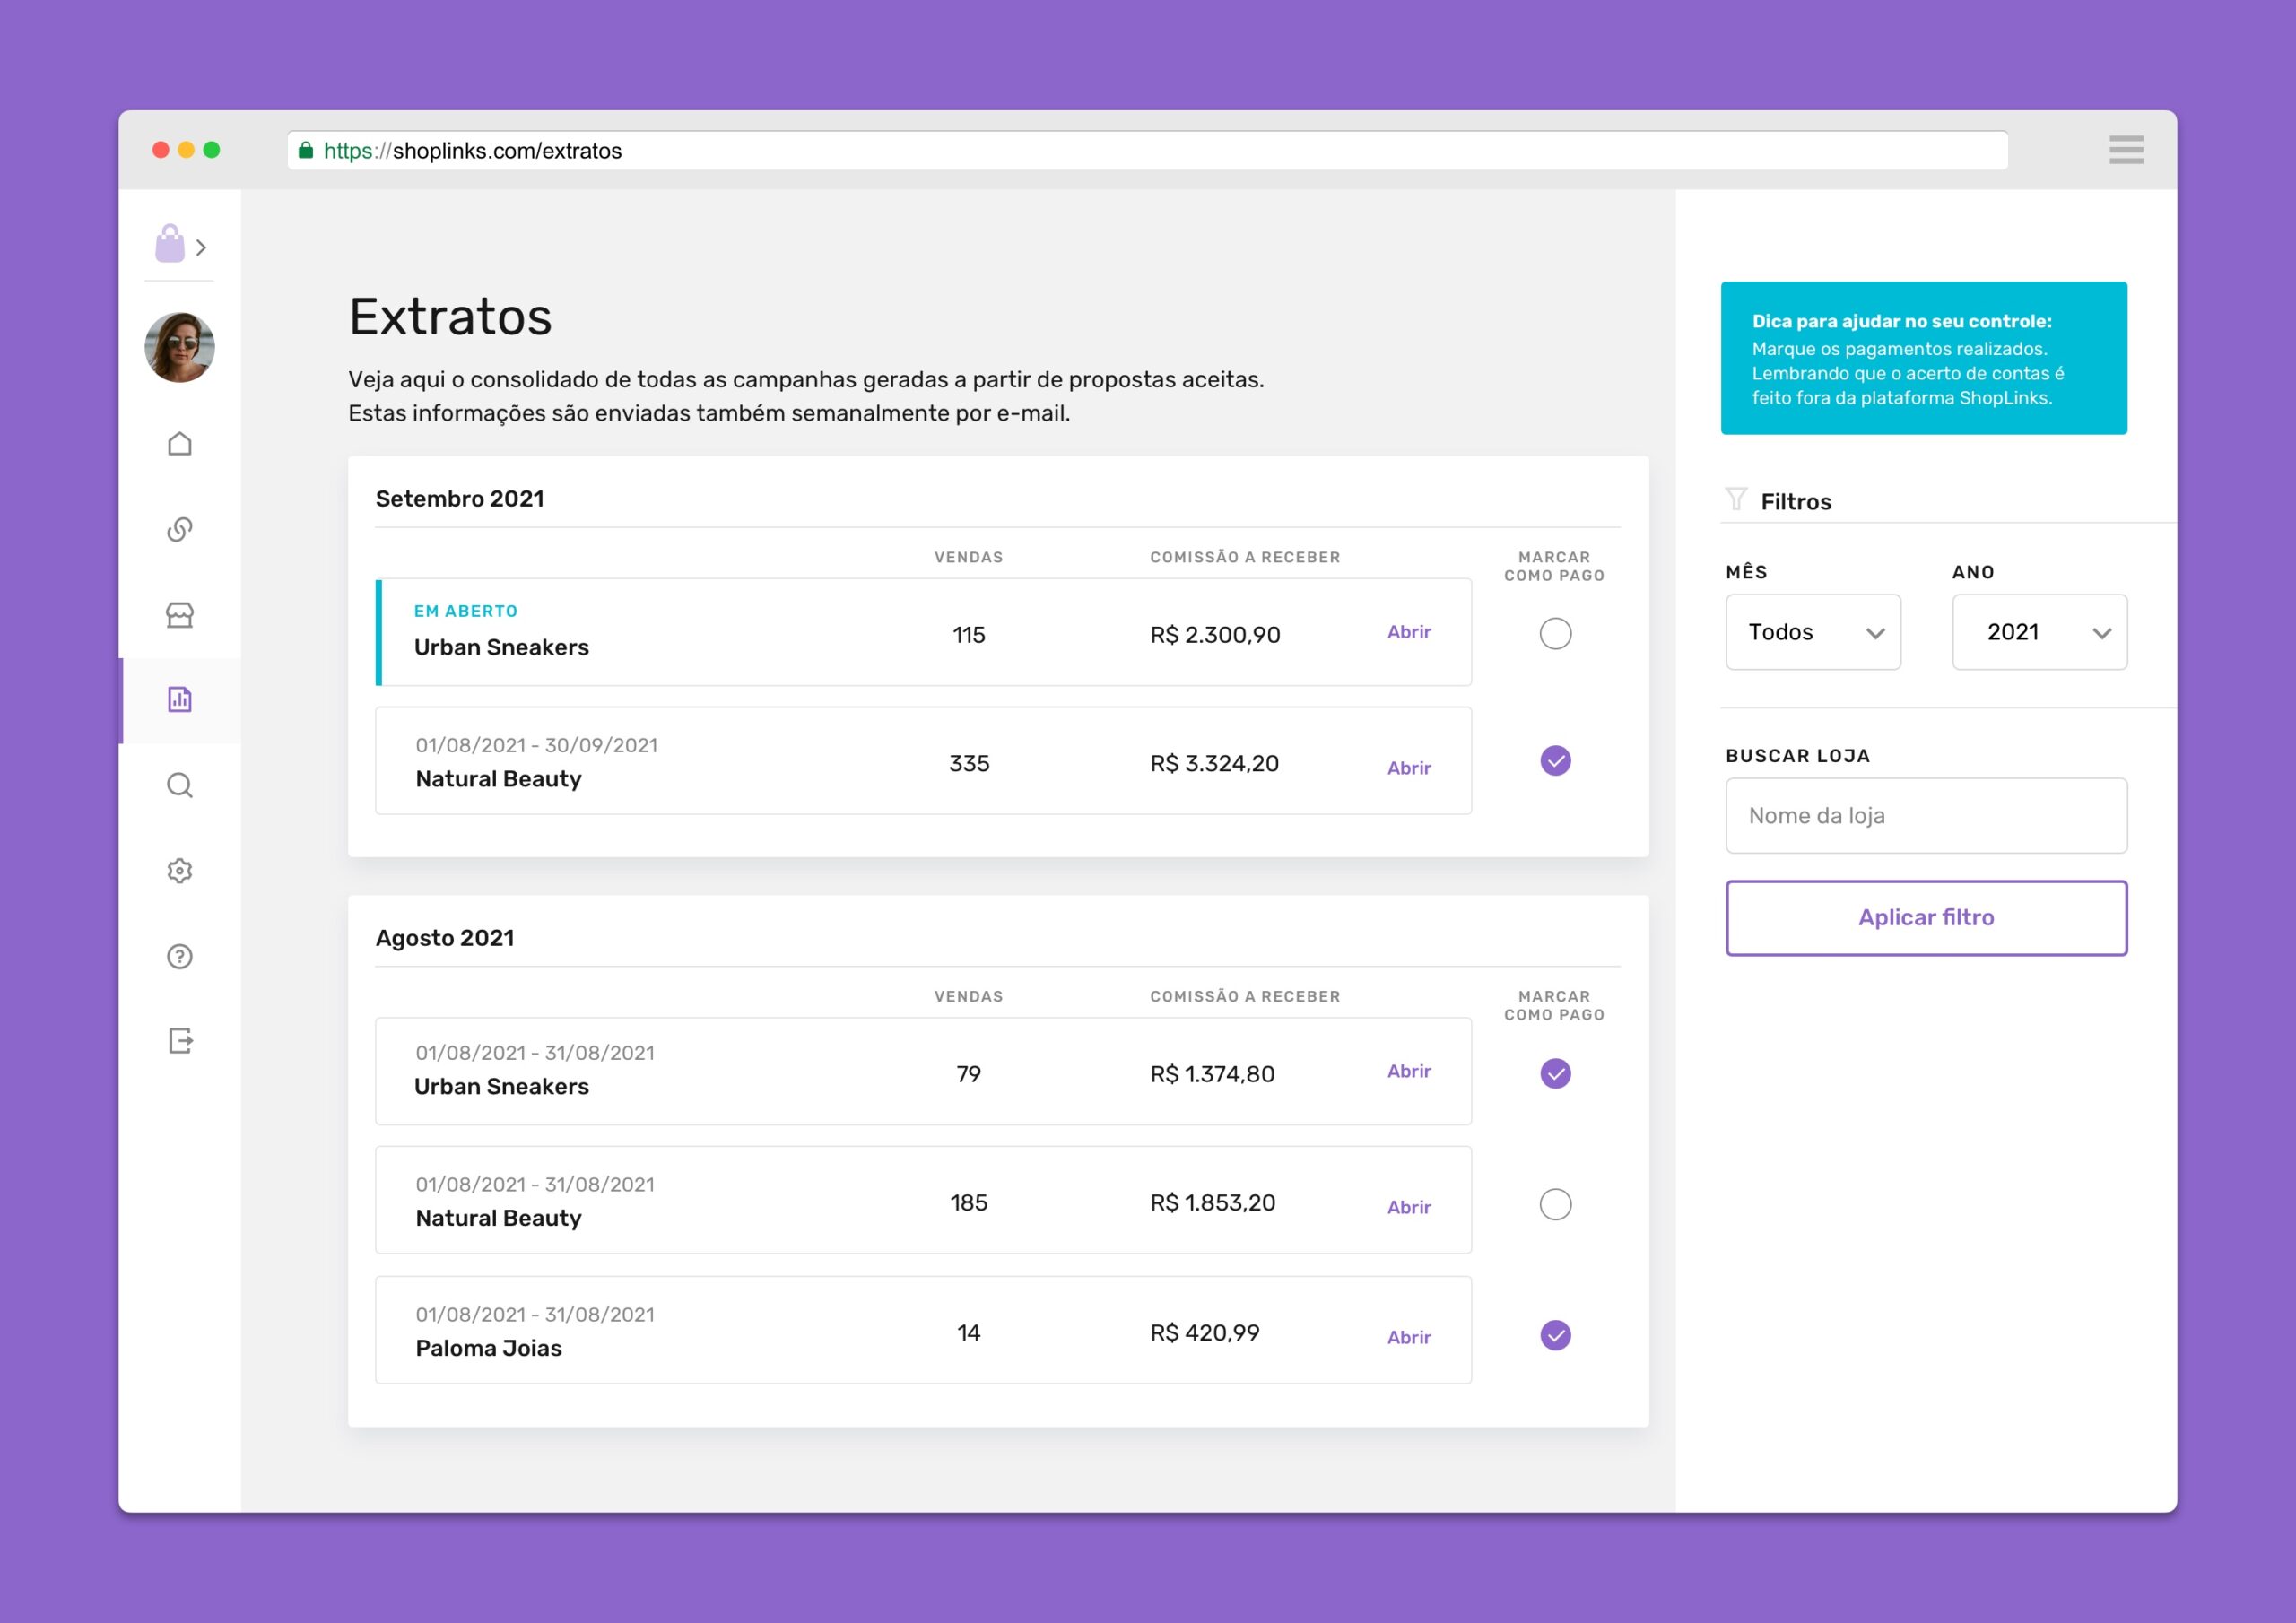2296x1623 pixels.
Task: Uncheck Paloma Joias paid status
Action: pos(1555,1335)
